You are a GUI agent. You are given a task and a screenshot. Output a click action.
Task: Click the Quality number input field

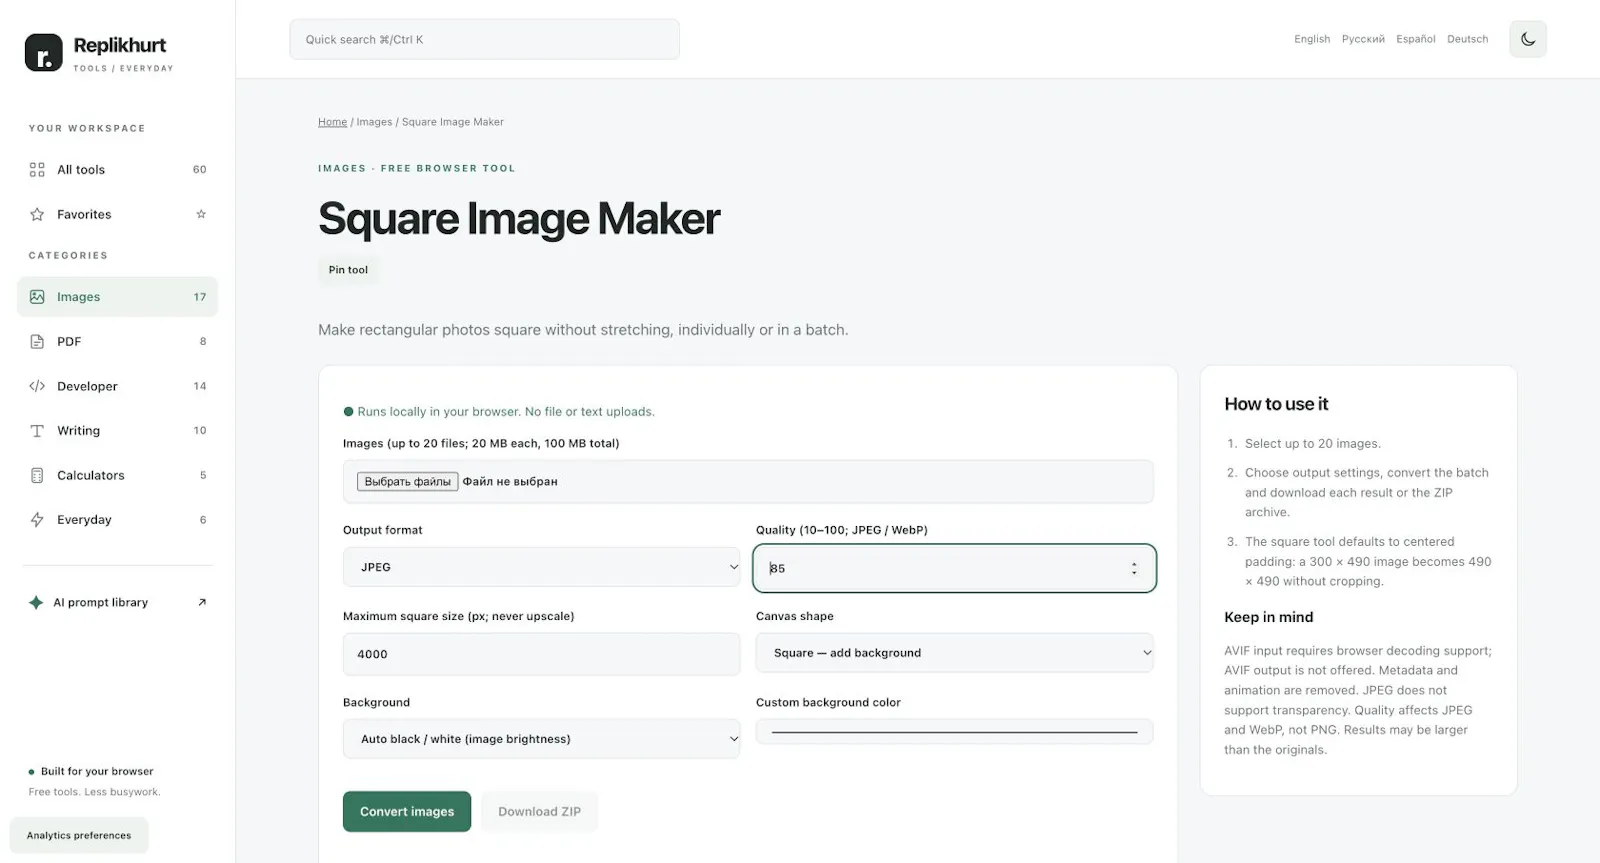click(x=954, y=568)
